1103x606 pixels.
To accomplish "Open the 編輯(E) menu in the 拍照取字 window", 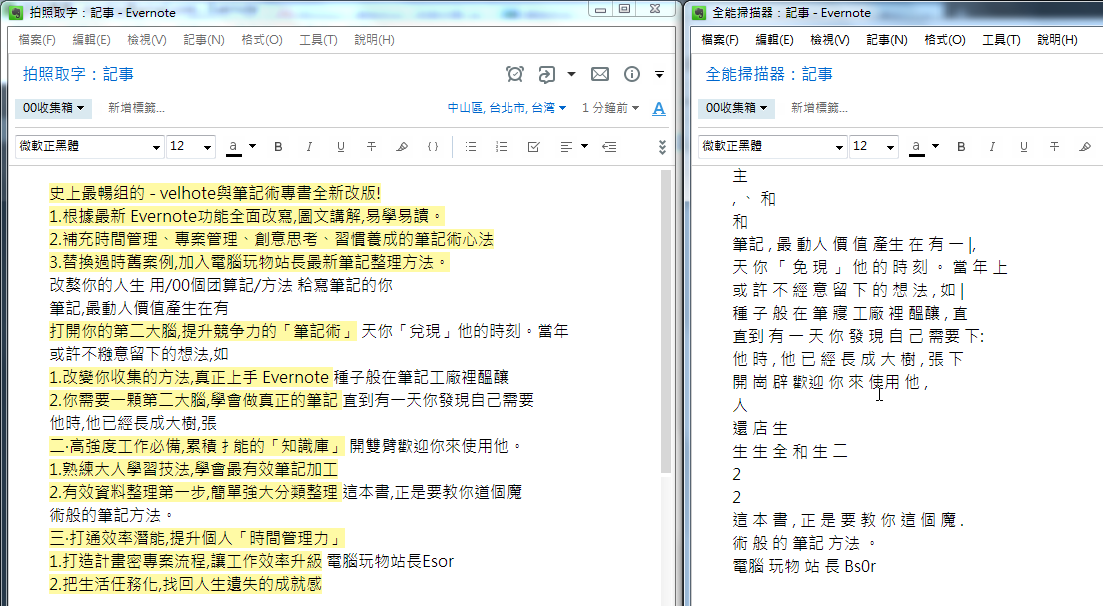I will [91, 39].
